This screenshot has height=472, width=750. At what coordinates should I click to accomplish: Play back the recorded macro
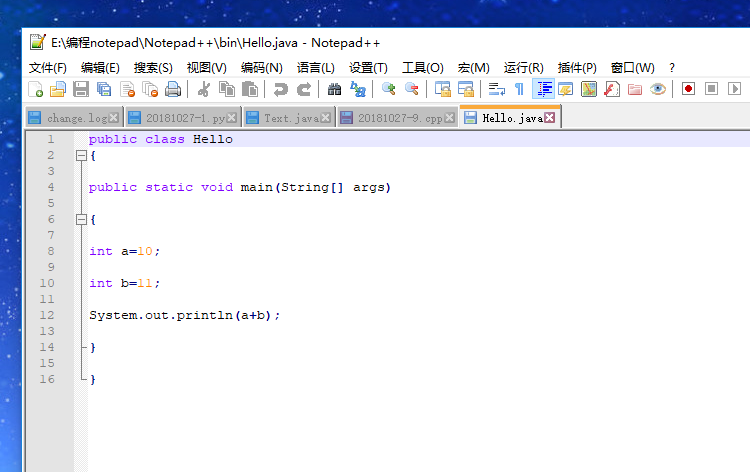735,89
